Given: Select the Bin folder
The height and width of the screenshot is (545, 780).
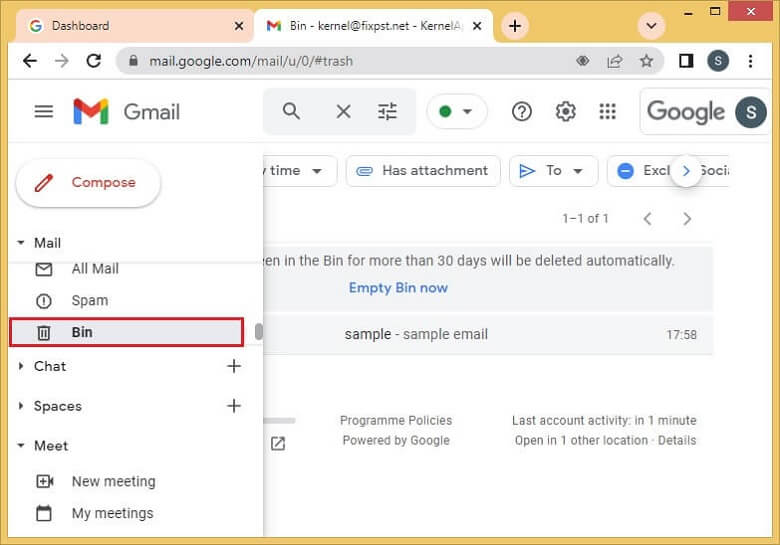Looking at the screenshot, I should pyautogui.click(x=126, y=332).
